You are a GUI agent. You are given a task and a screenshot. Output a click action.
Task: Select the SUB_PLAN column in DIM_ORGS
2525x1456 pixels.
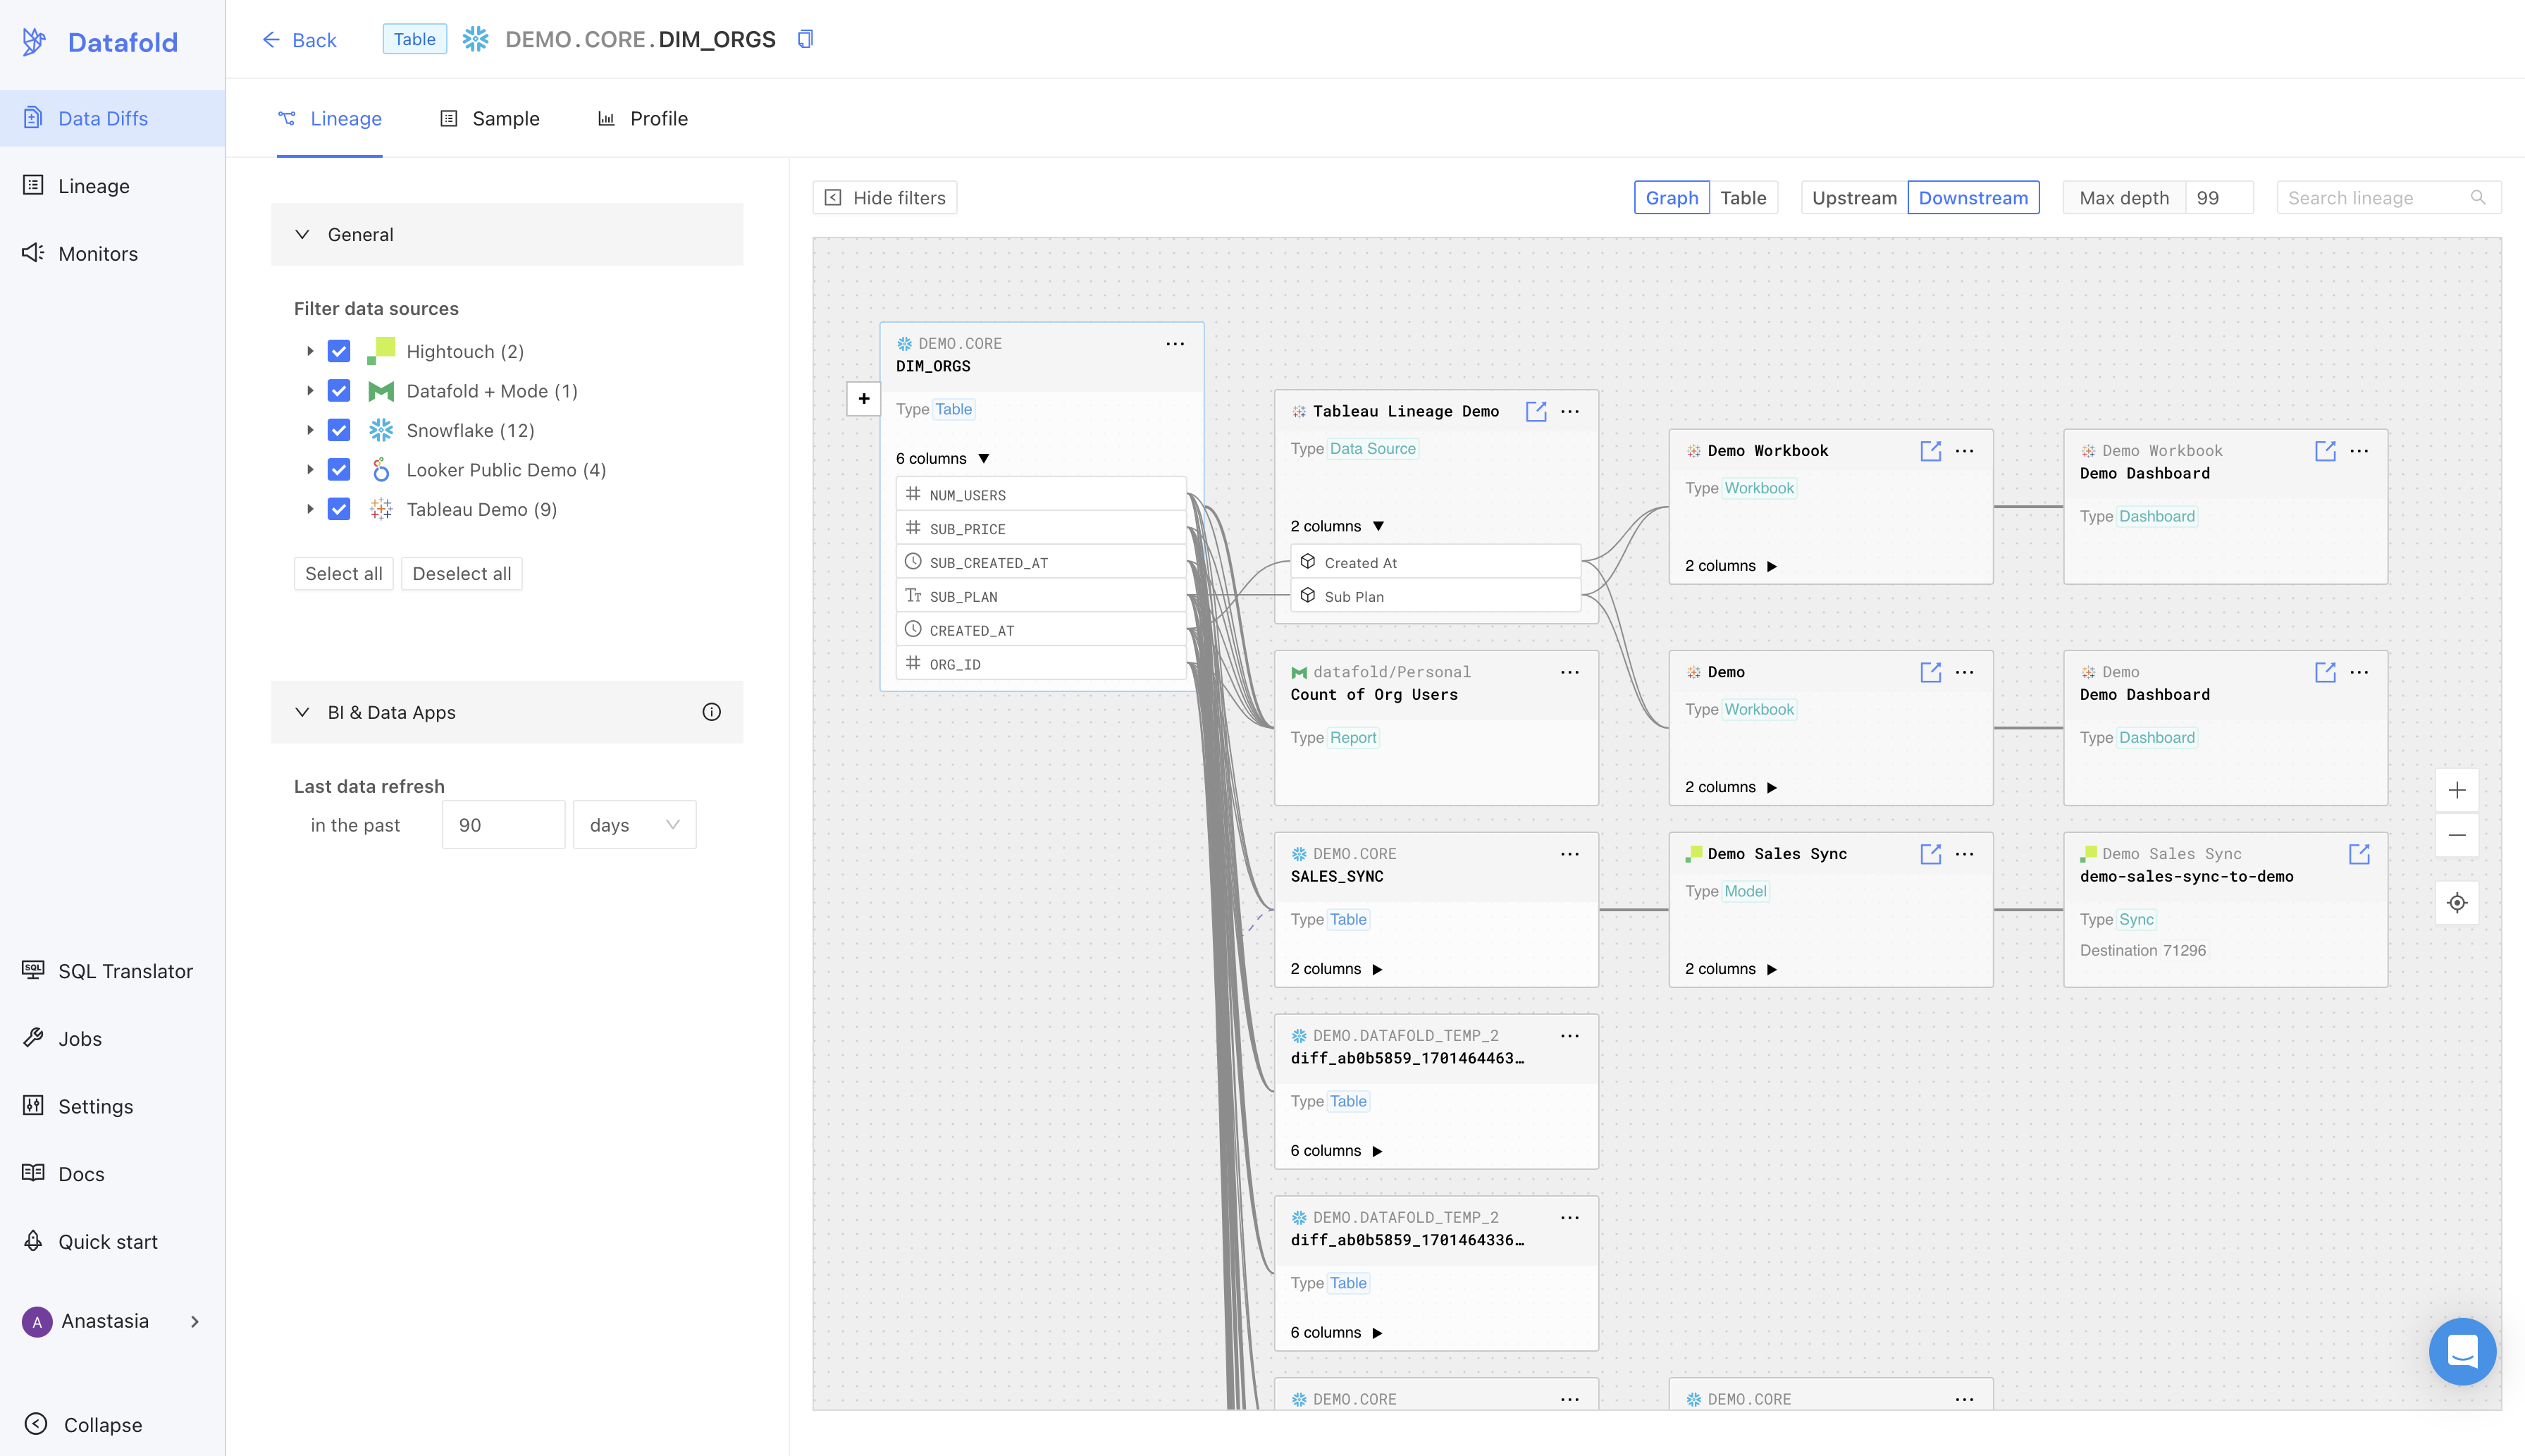click(1041, 596)
